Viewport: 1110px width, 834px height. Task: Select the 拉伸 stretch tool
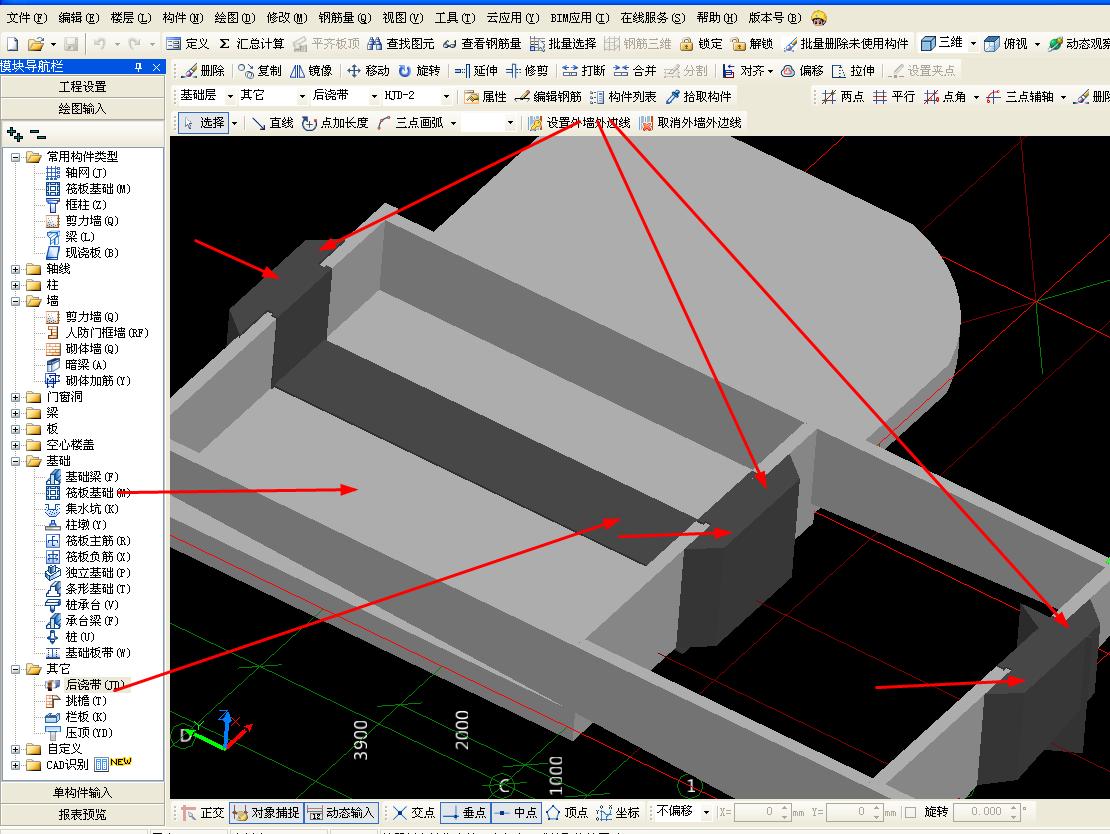pos(854,71)
